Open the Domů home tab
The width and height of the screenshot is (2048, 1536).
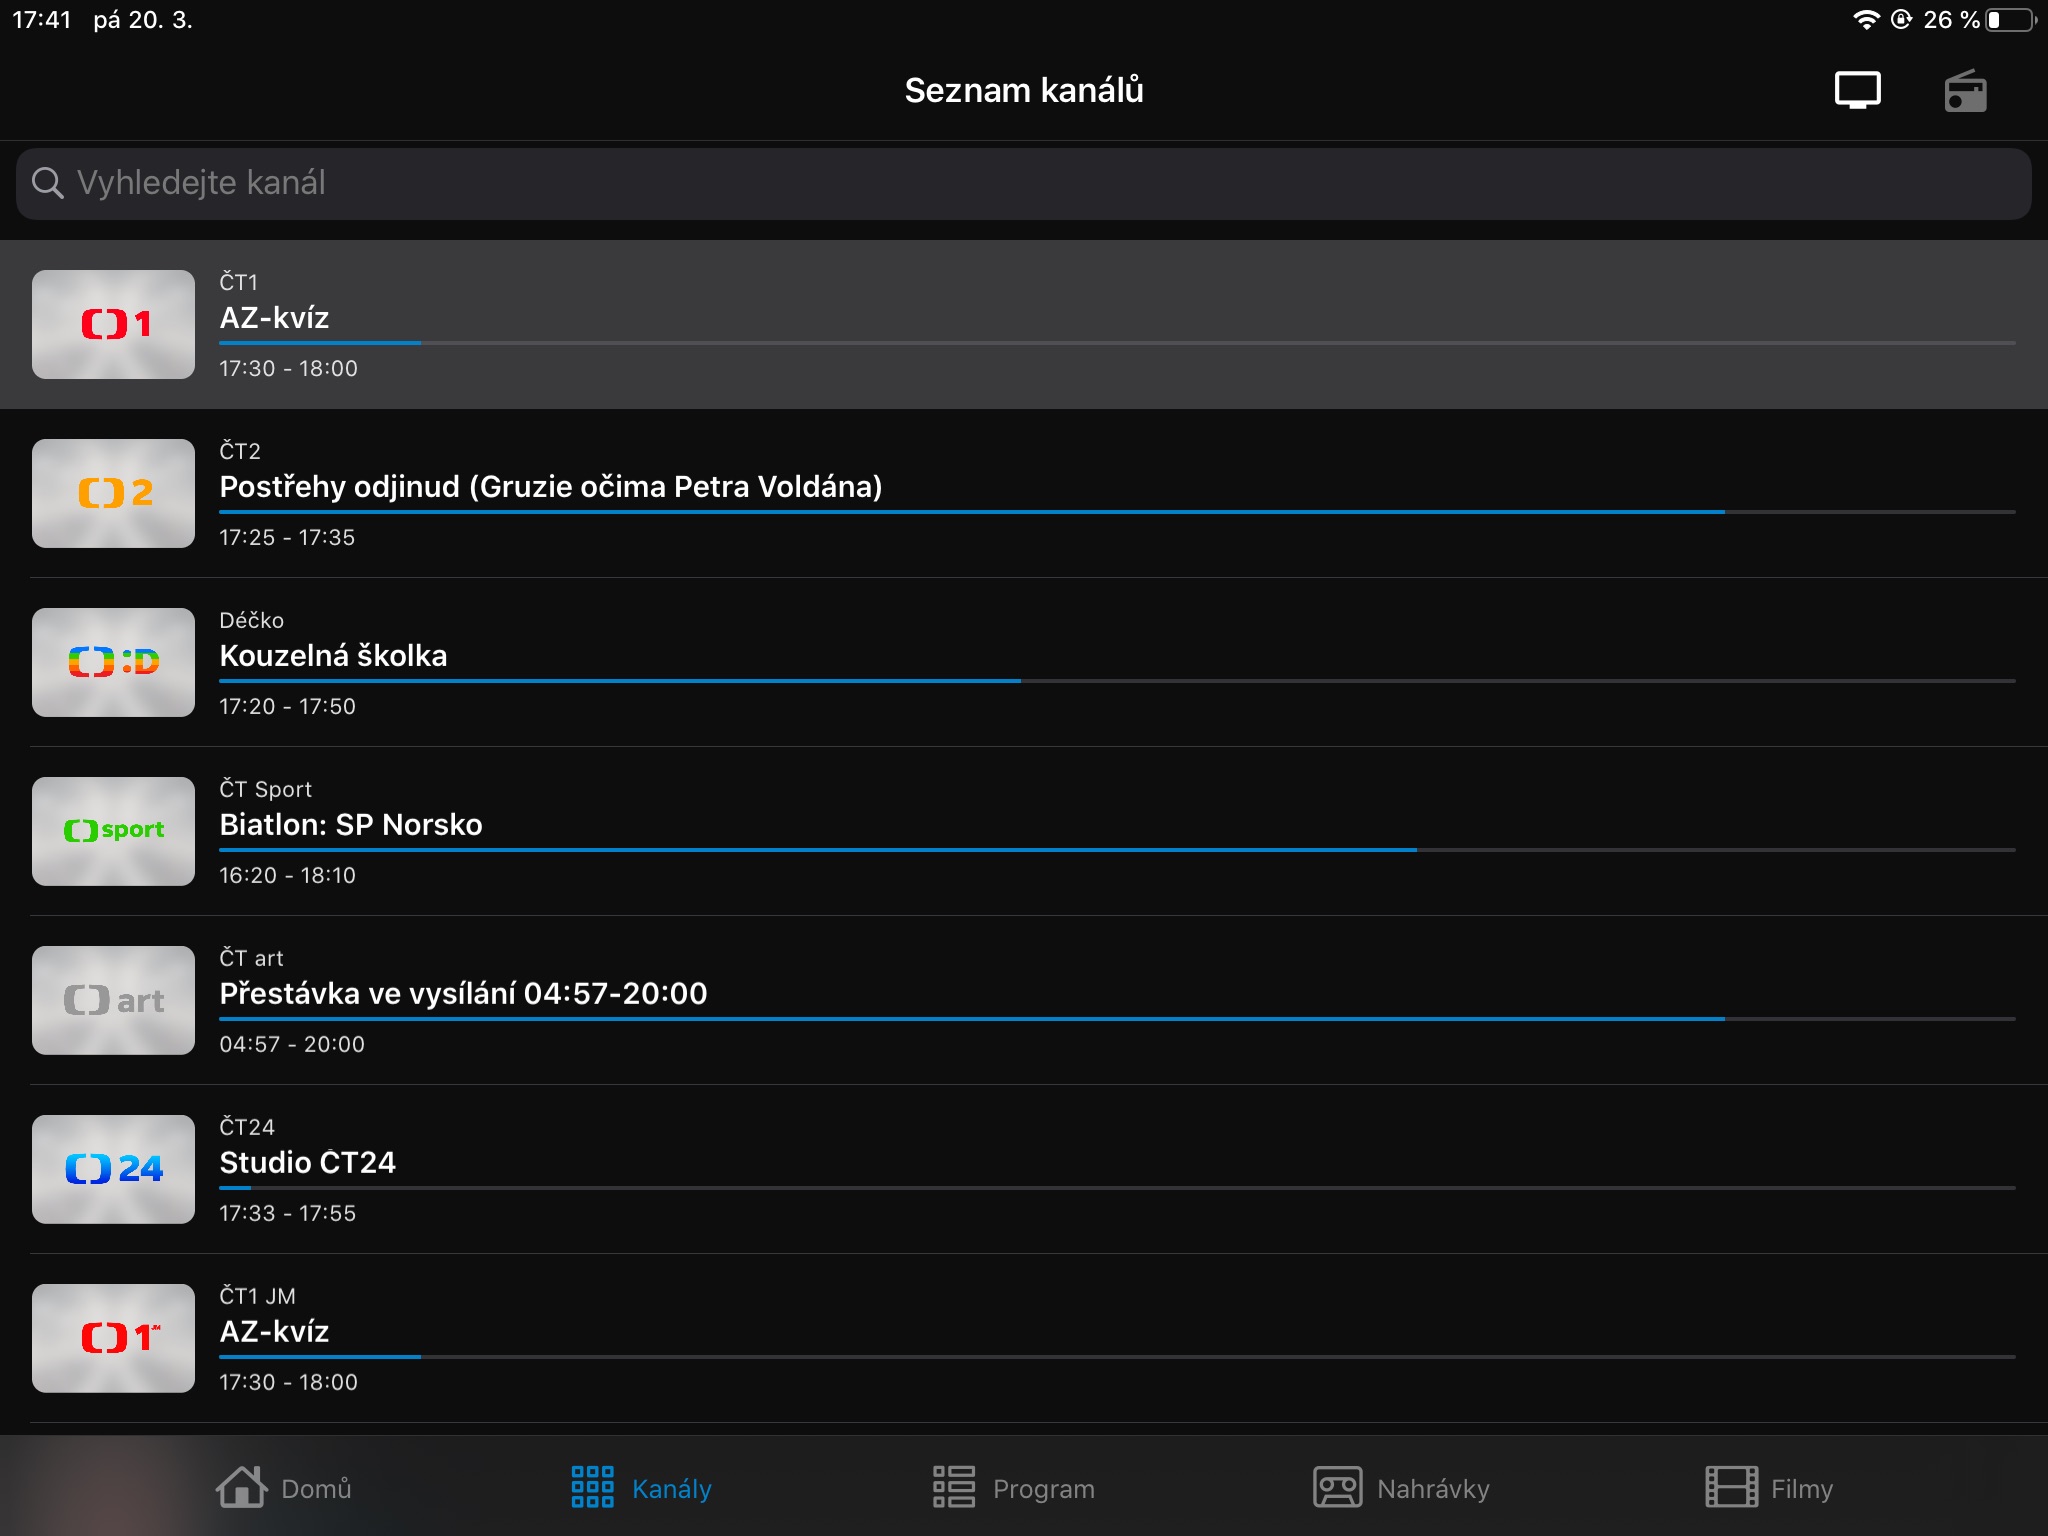(x=284, y=1488)
